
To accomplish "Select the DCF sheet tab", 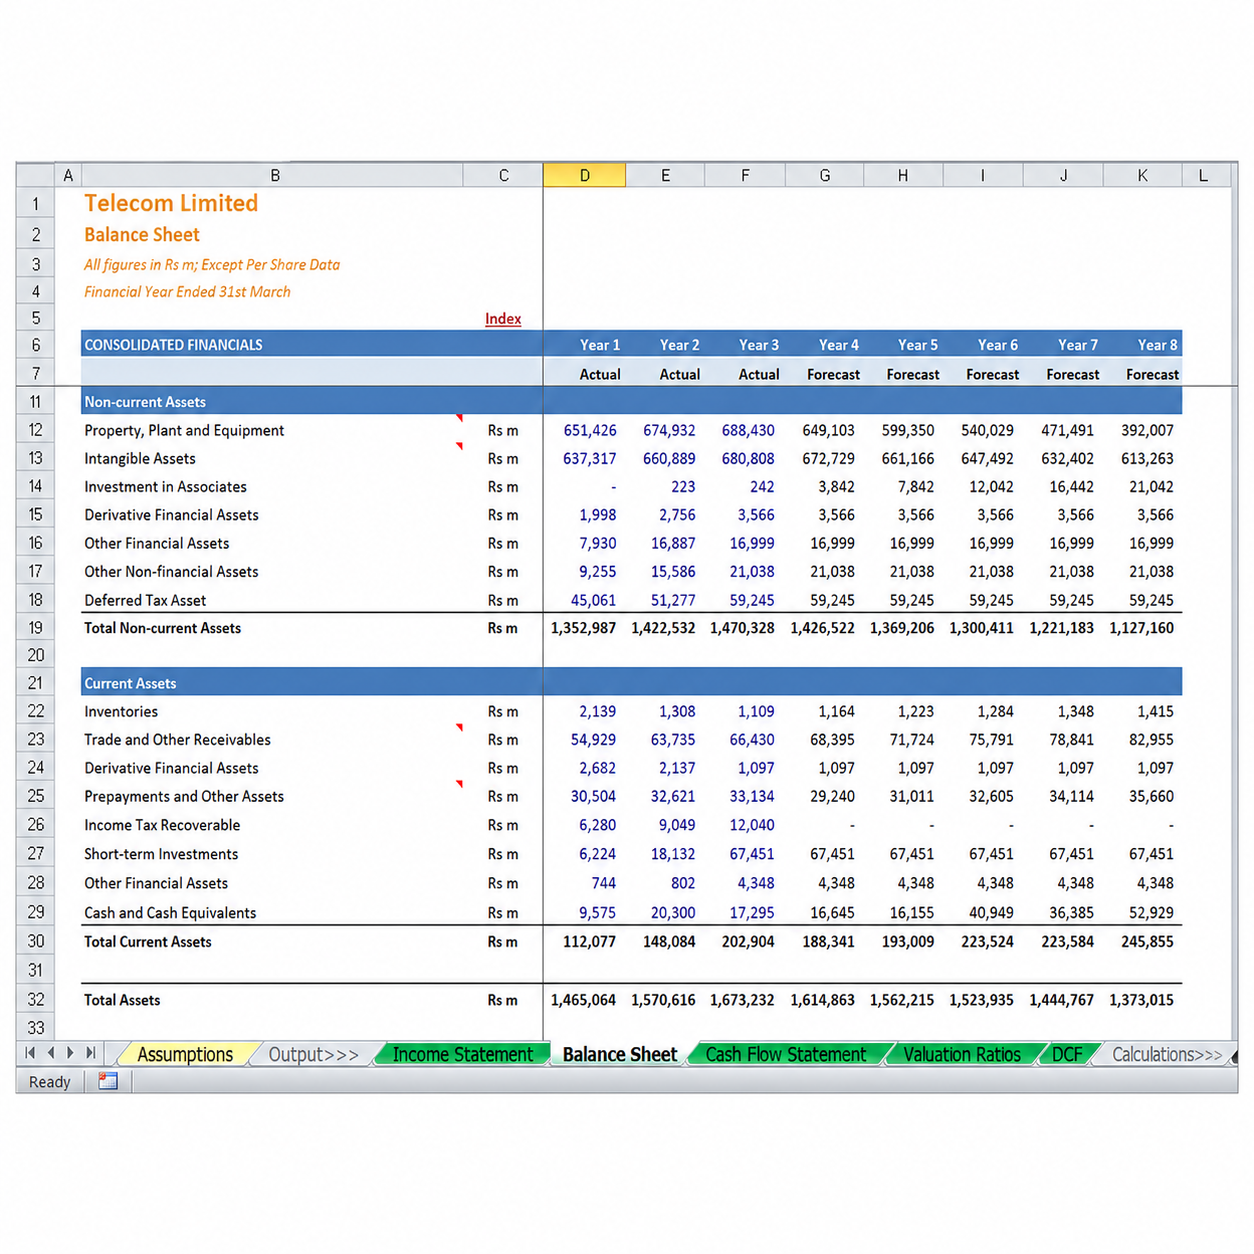I will 1067,1054.
